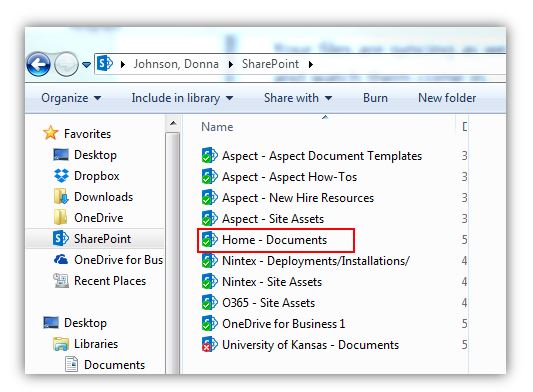Click icon of Home - Documents
This screenshot has width=533, height=392.
[x=209, y=239]
